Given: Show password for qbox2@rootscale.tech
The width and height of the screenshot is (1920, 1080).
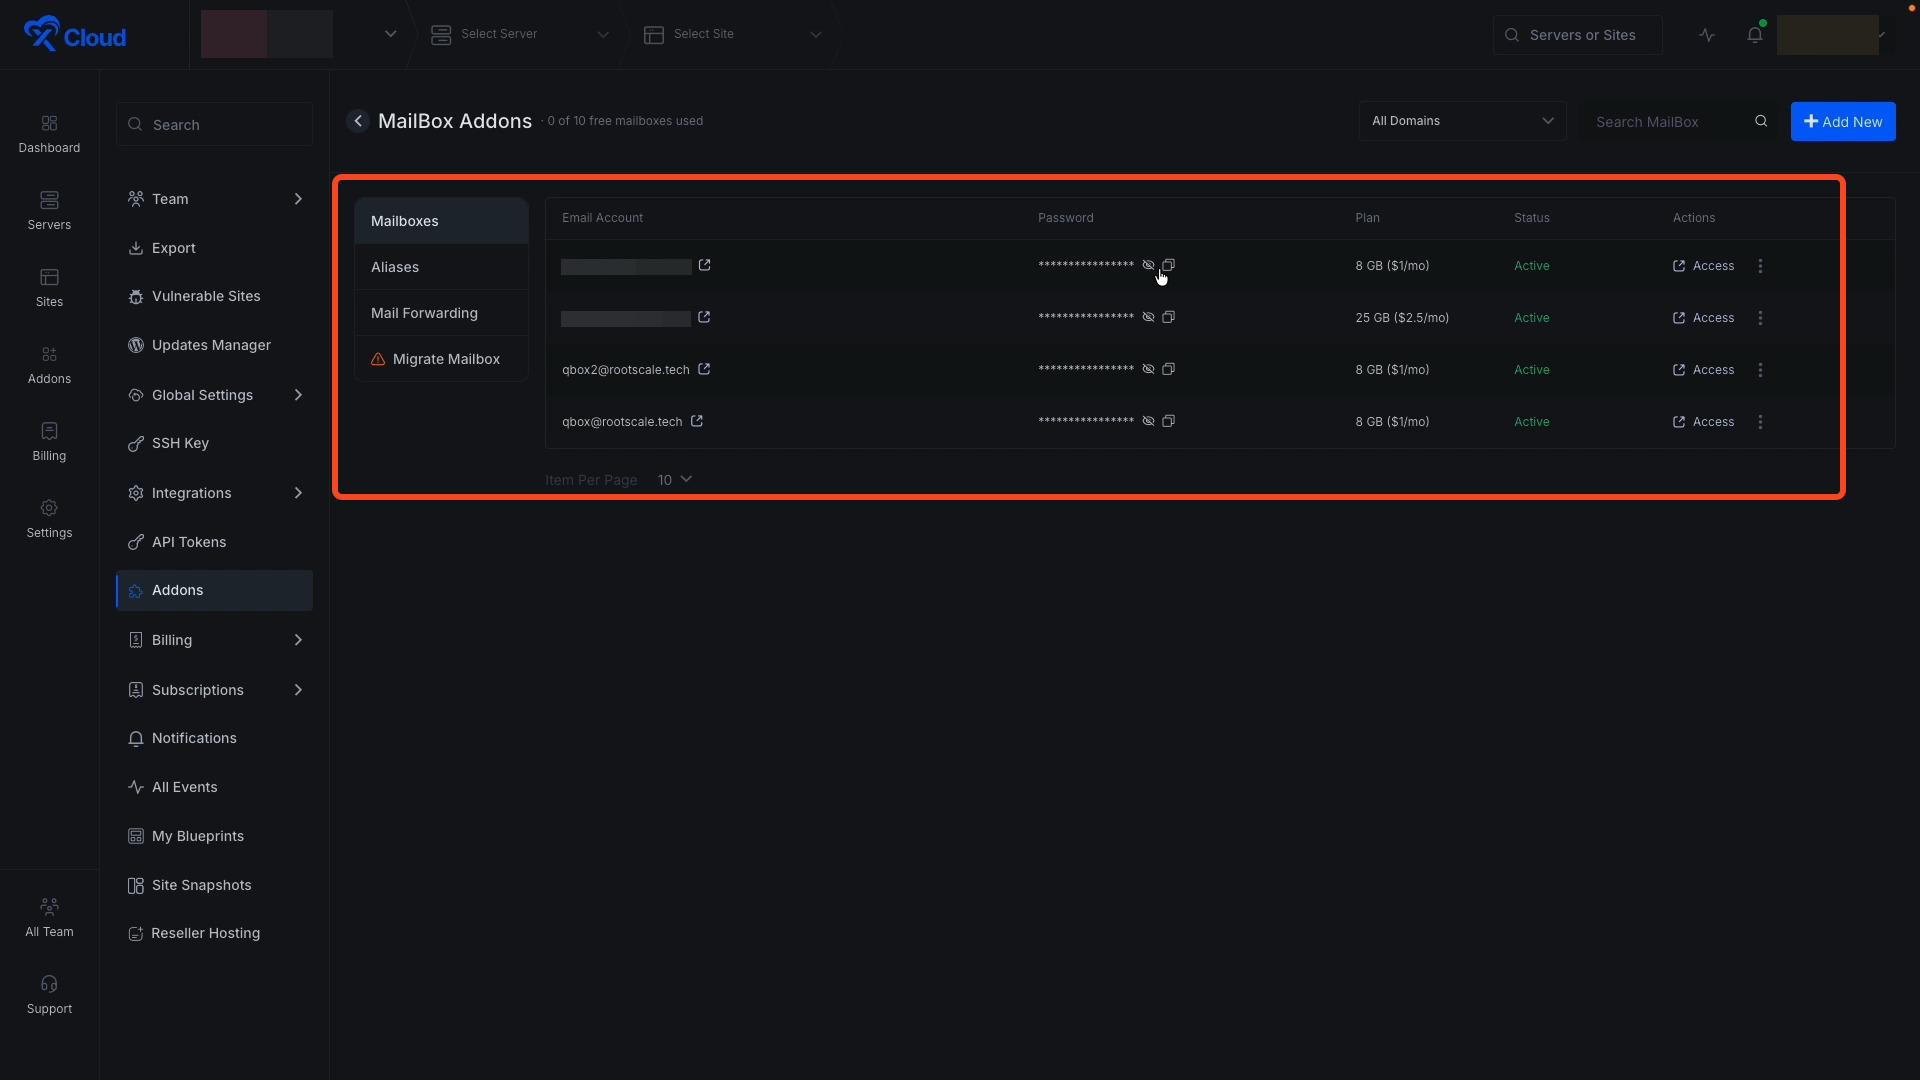Looking at the screenshot, I should (x=1148, y=369).
